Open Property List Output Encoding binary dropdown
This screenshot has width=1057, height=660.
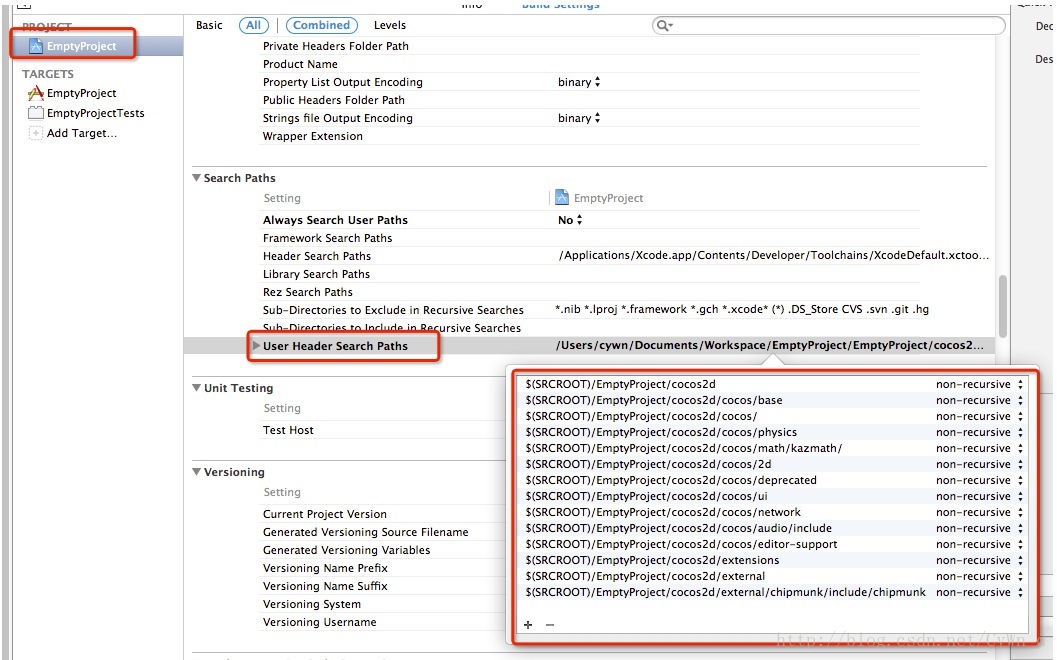tap(579, 82)
